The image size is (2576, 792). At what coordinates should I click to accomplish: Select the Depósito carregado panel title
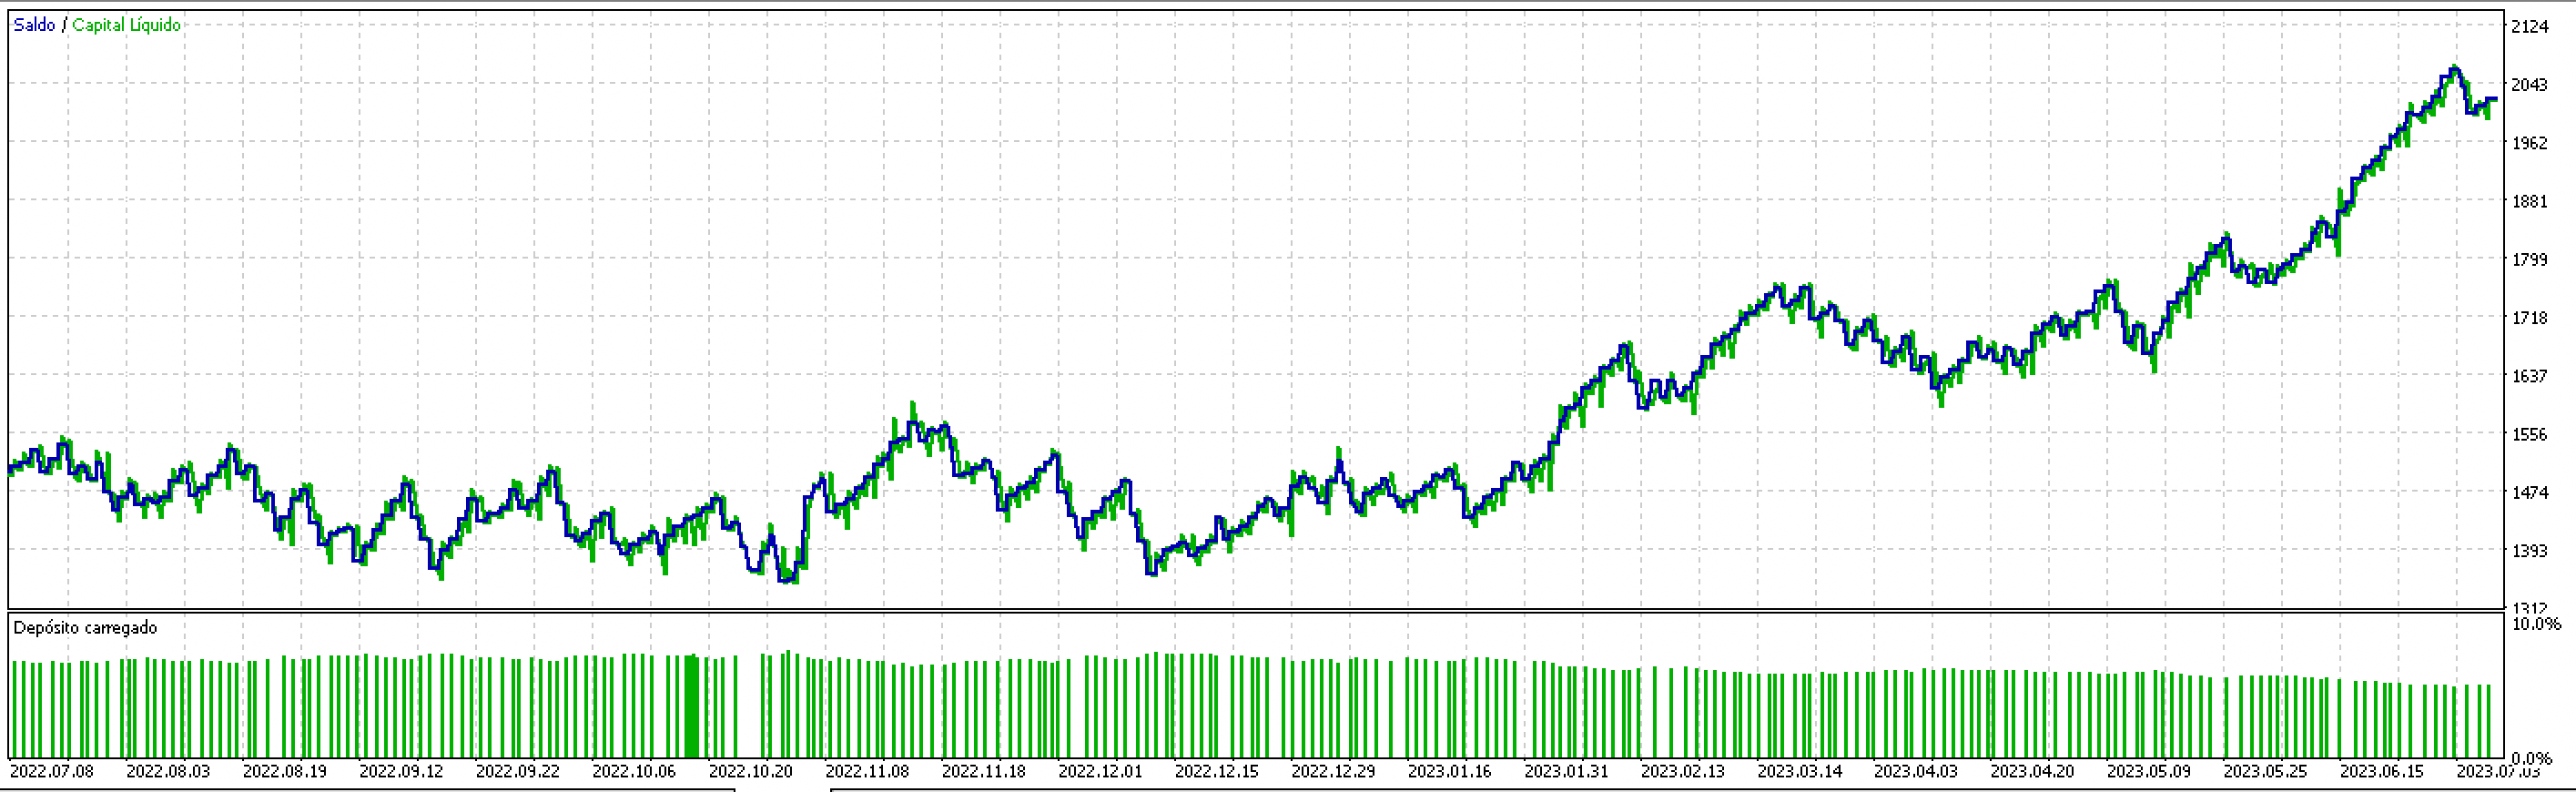point(85,628)
